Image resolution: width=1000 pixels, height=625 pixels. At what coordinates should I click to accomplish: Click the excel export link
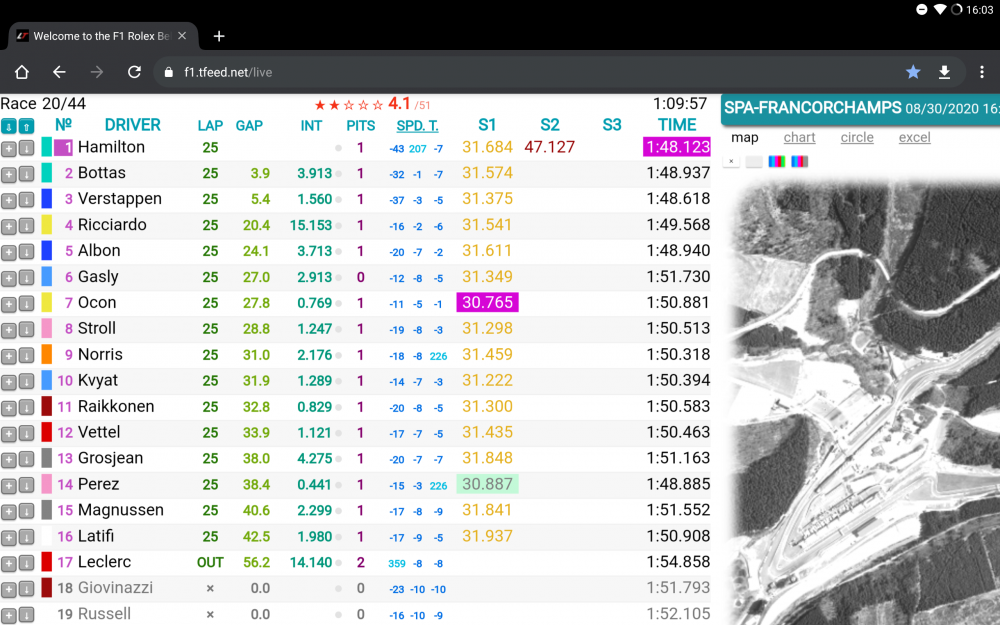(x=914, y=138)
